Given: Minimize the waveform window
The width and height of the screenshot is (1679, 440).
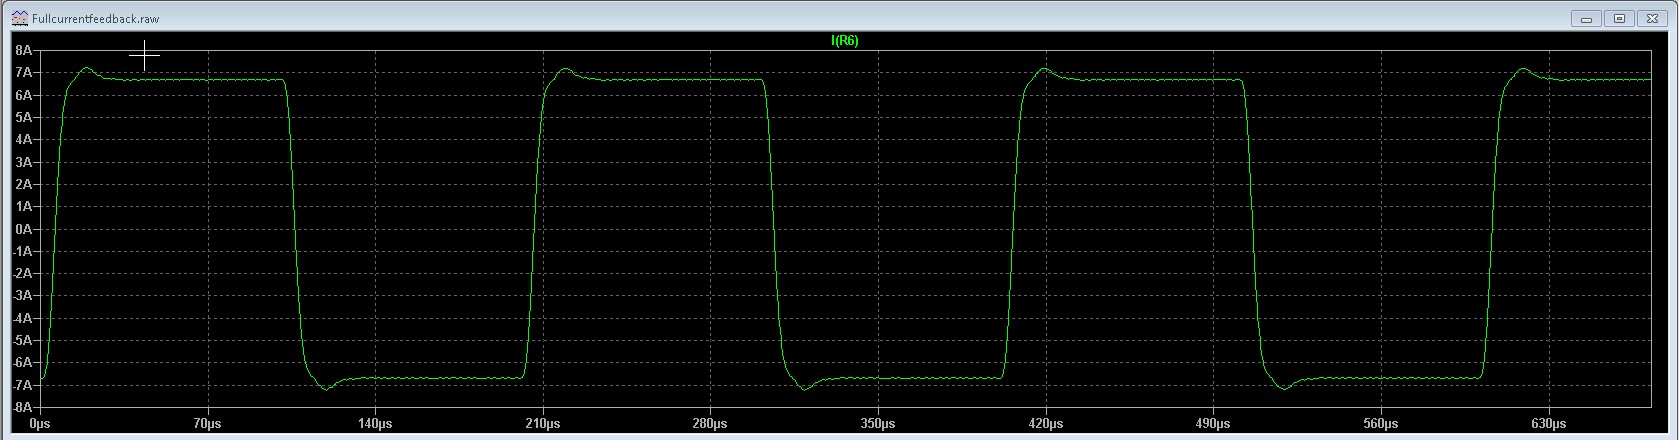Looking at the screenshot, I should [1587, 18].
